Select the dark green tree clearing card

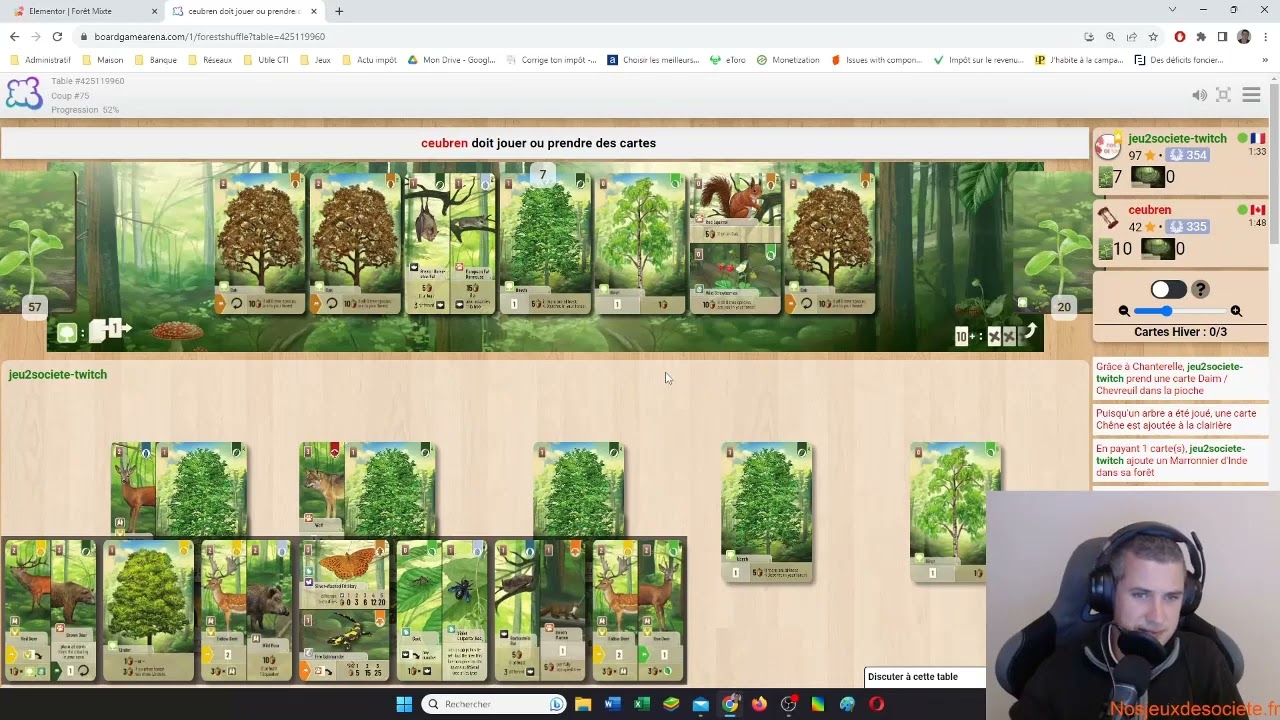(545, 243)
